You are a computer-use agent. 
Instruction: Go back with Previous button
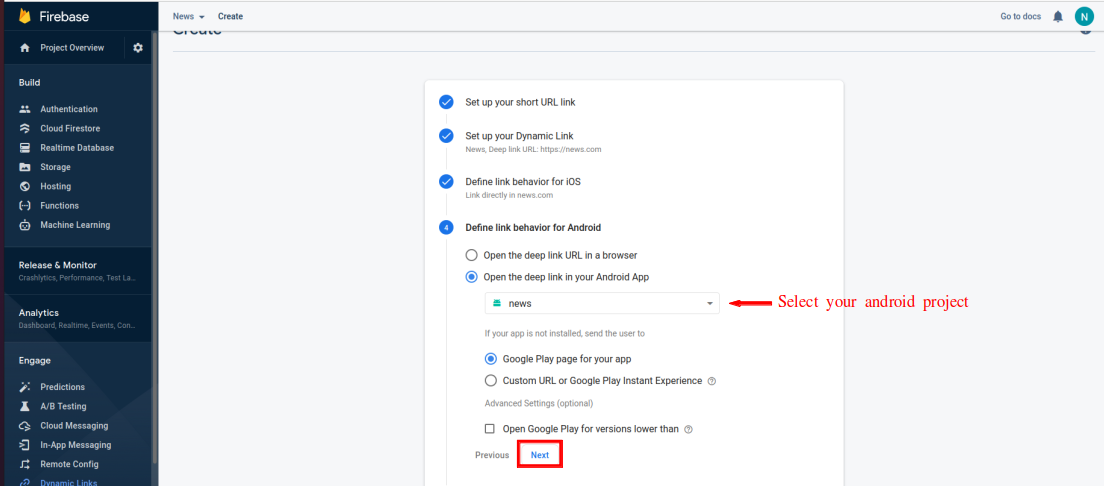coord(492,455)
